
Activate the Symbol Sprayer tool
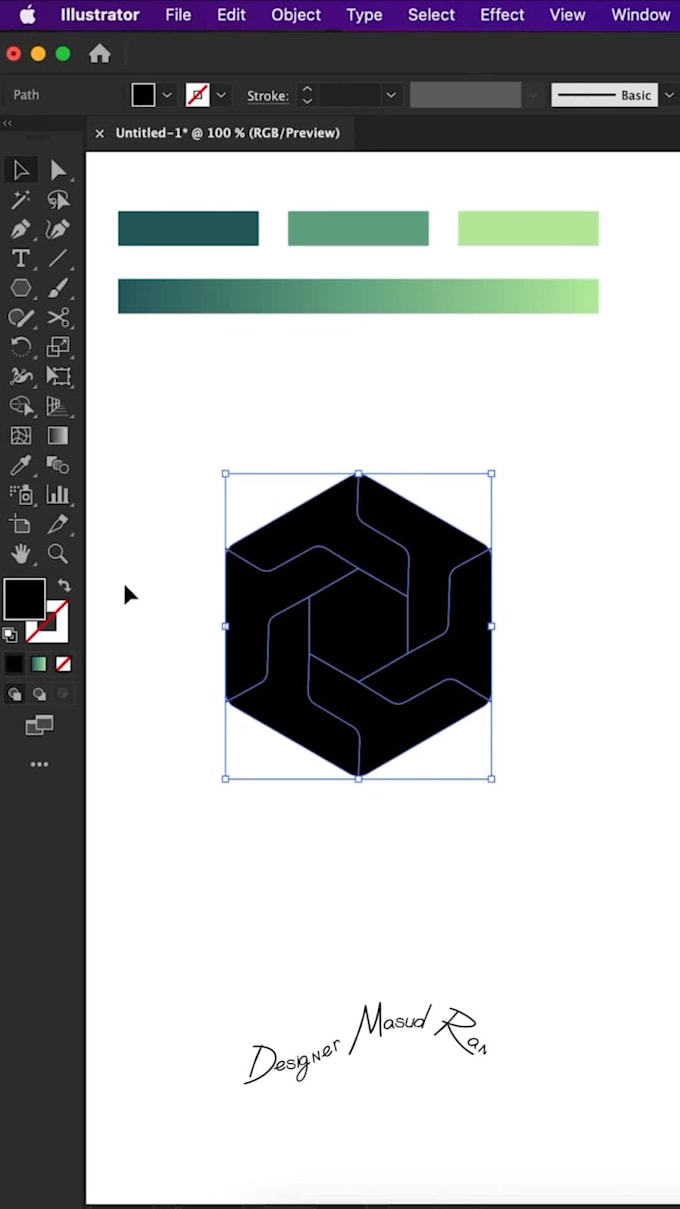21,494
